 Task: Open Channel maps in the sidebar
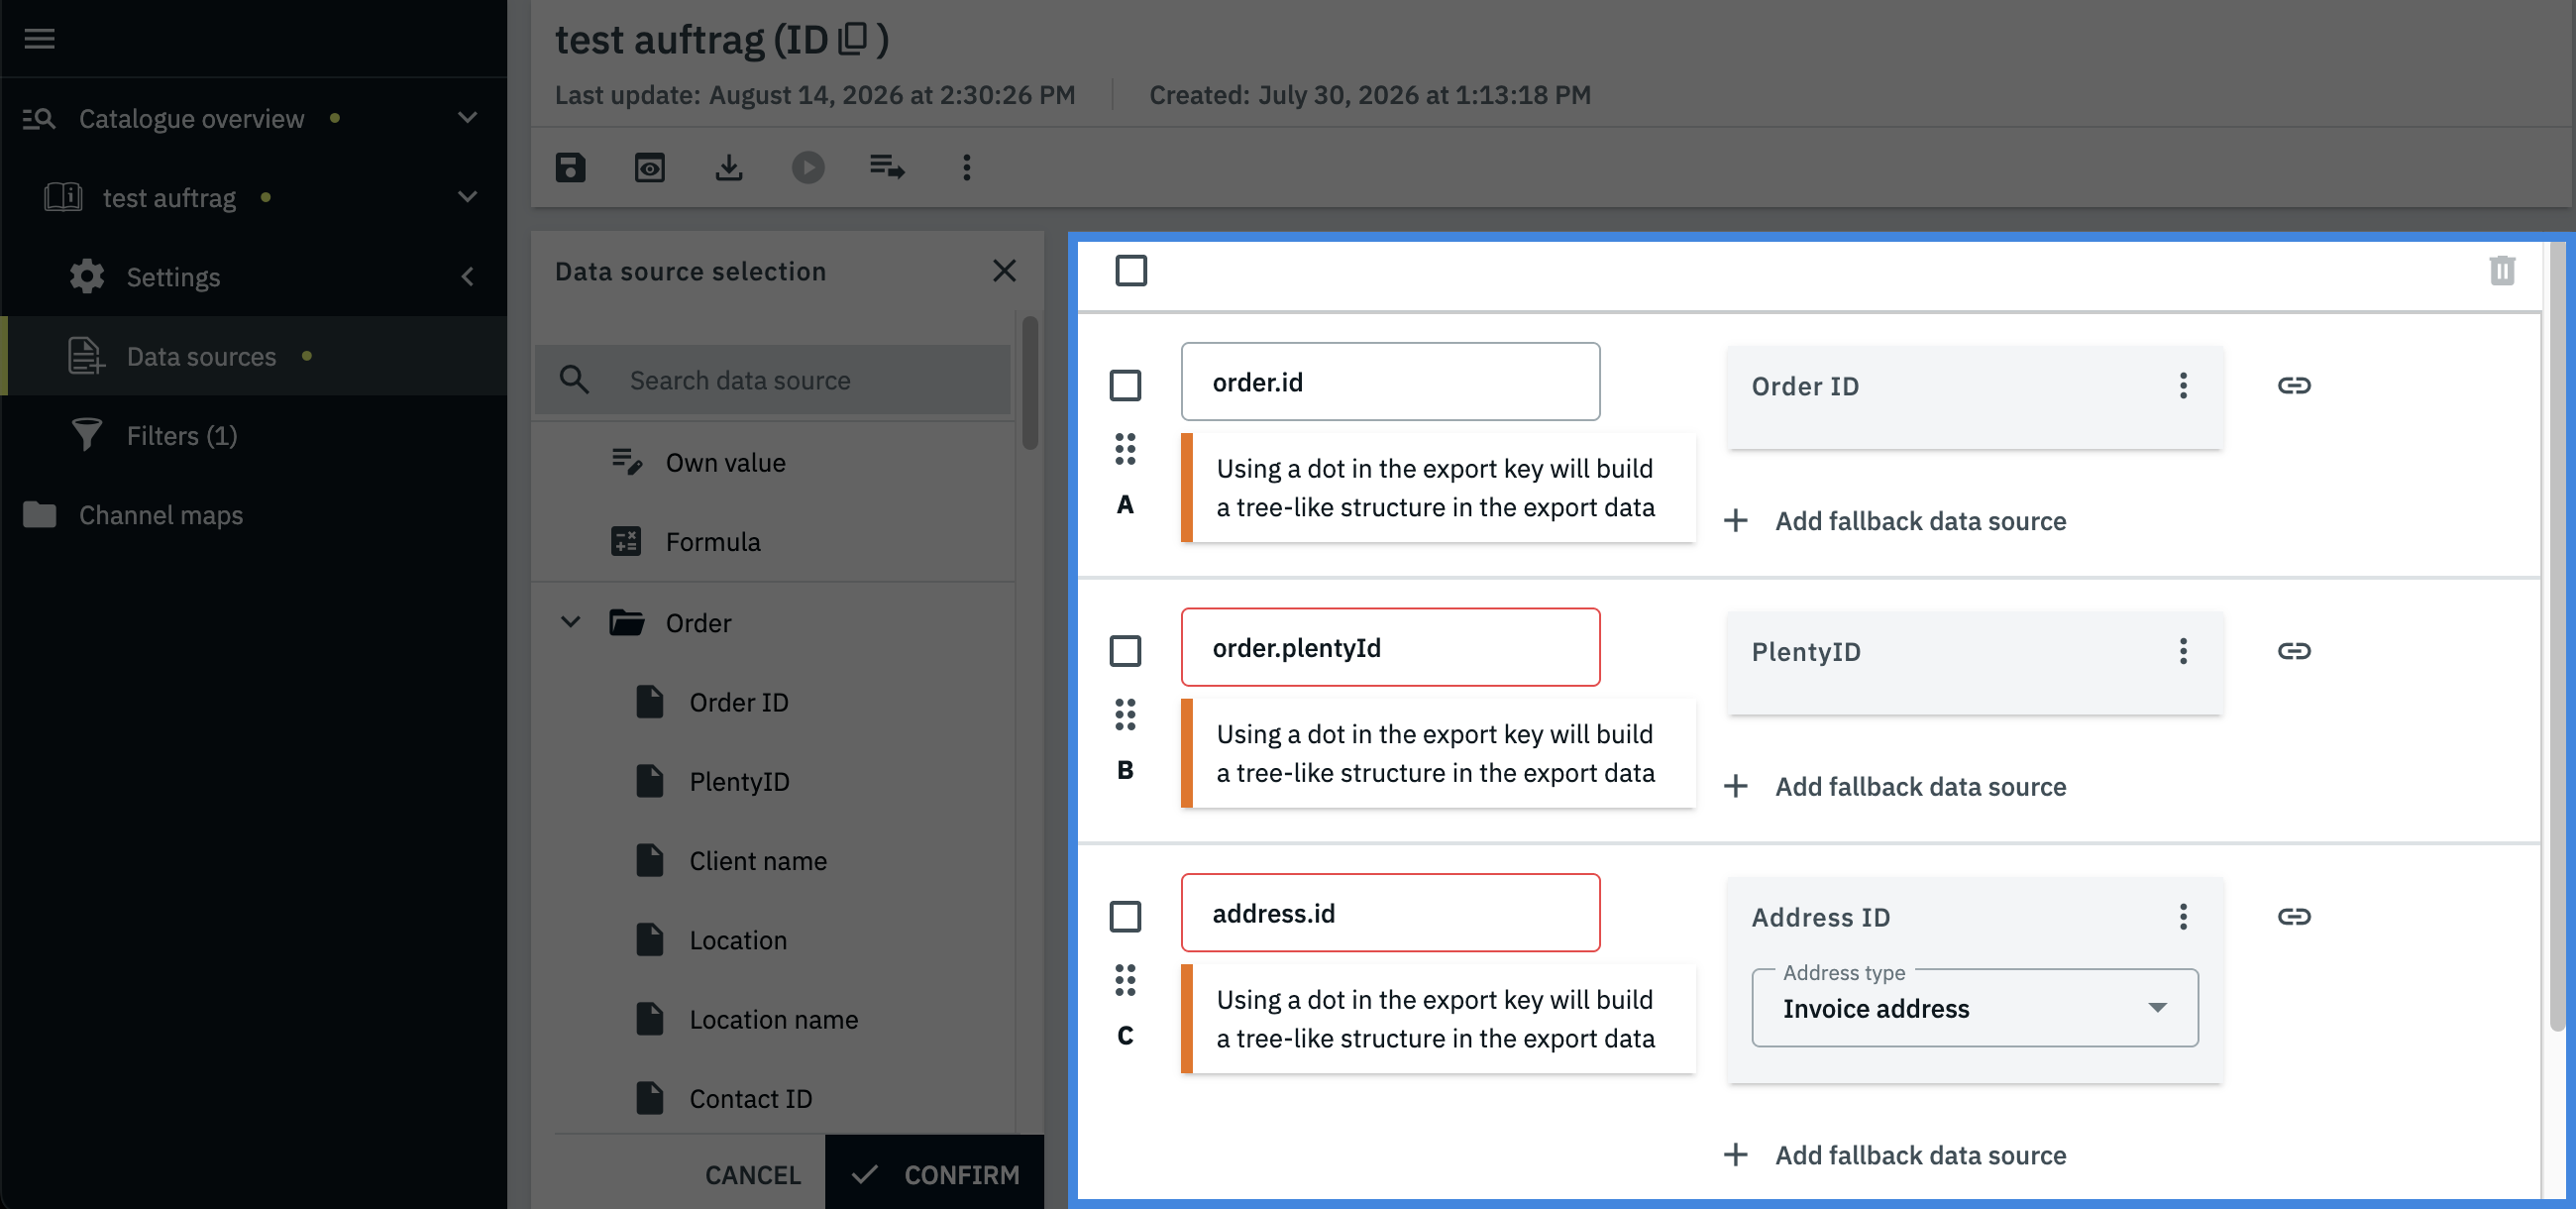pos(254,515)
